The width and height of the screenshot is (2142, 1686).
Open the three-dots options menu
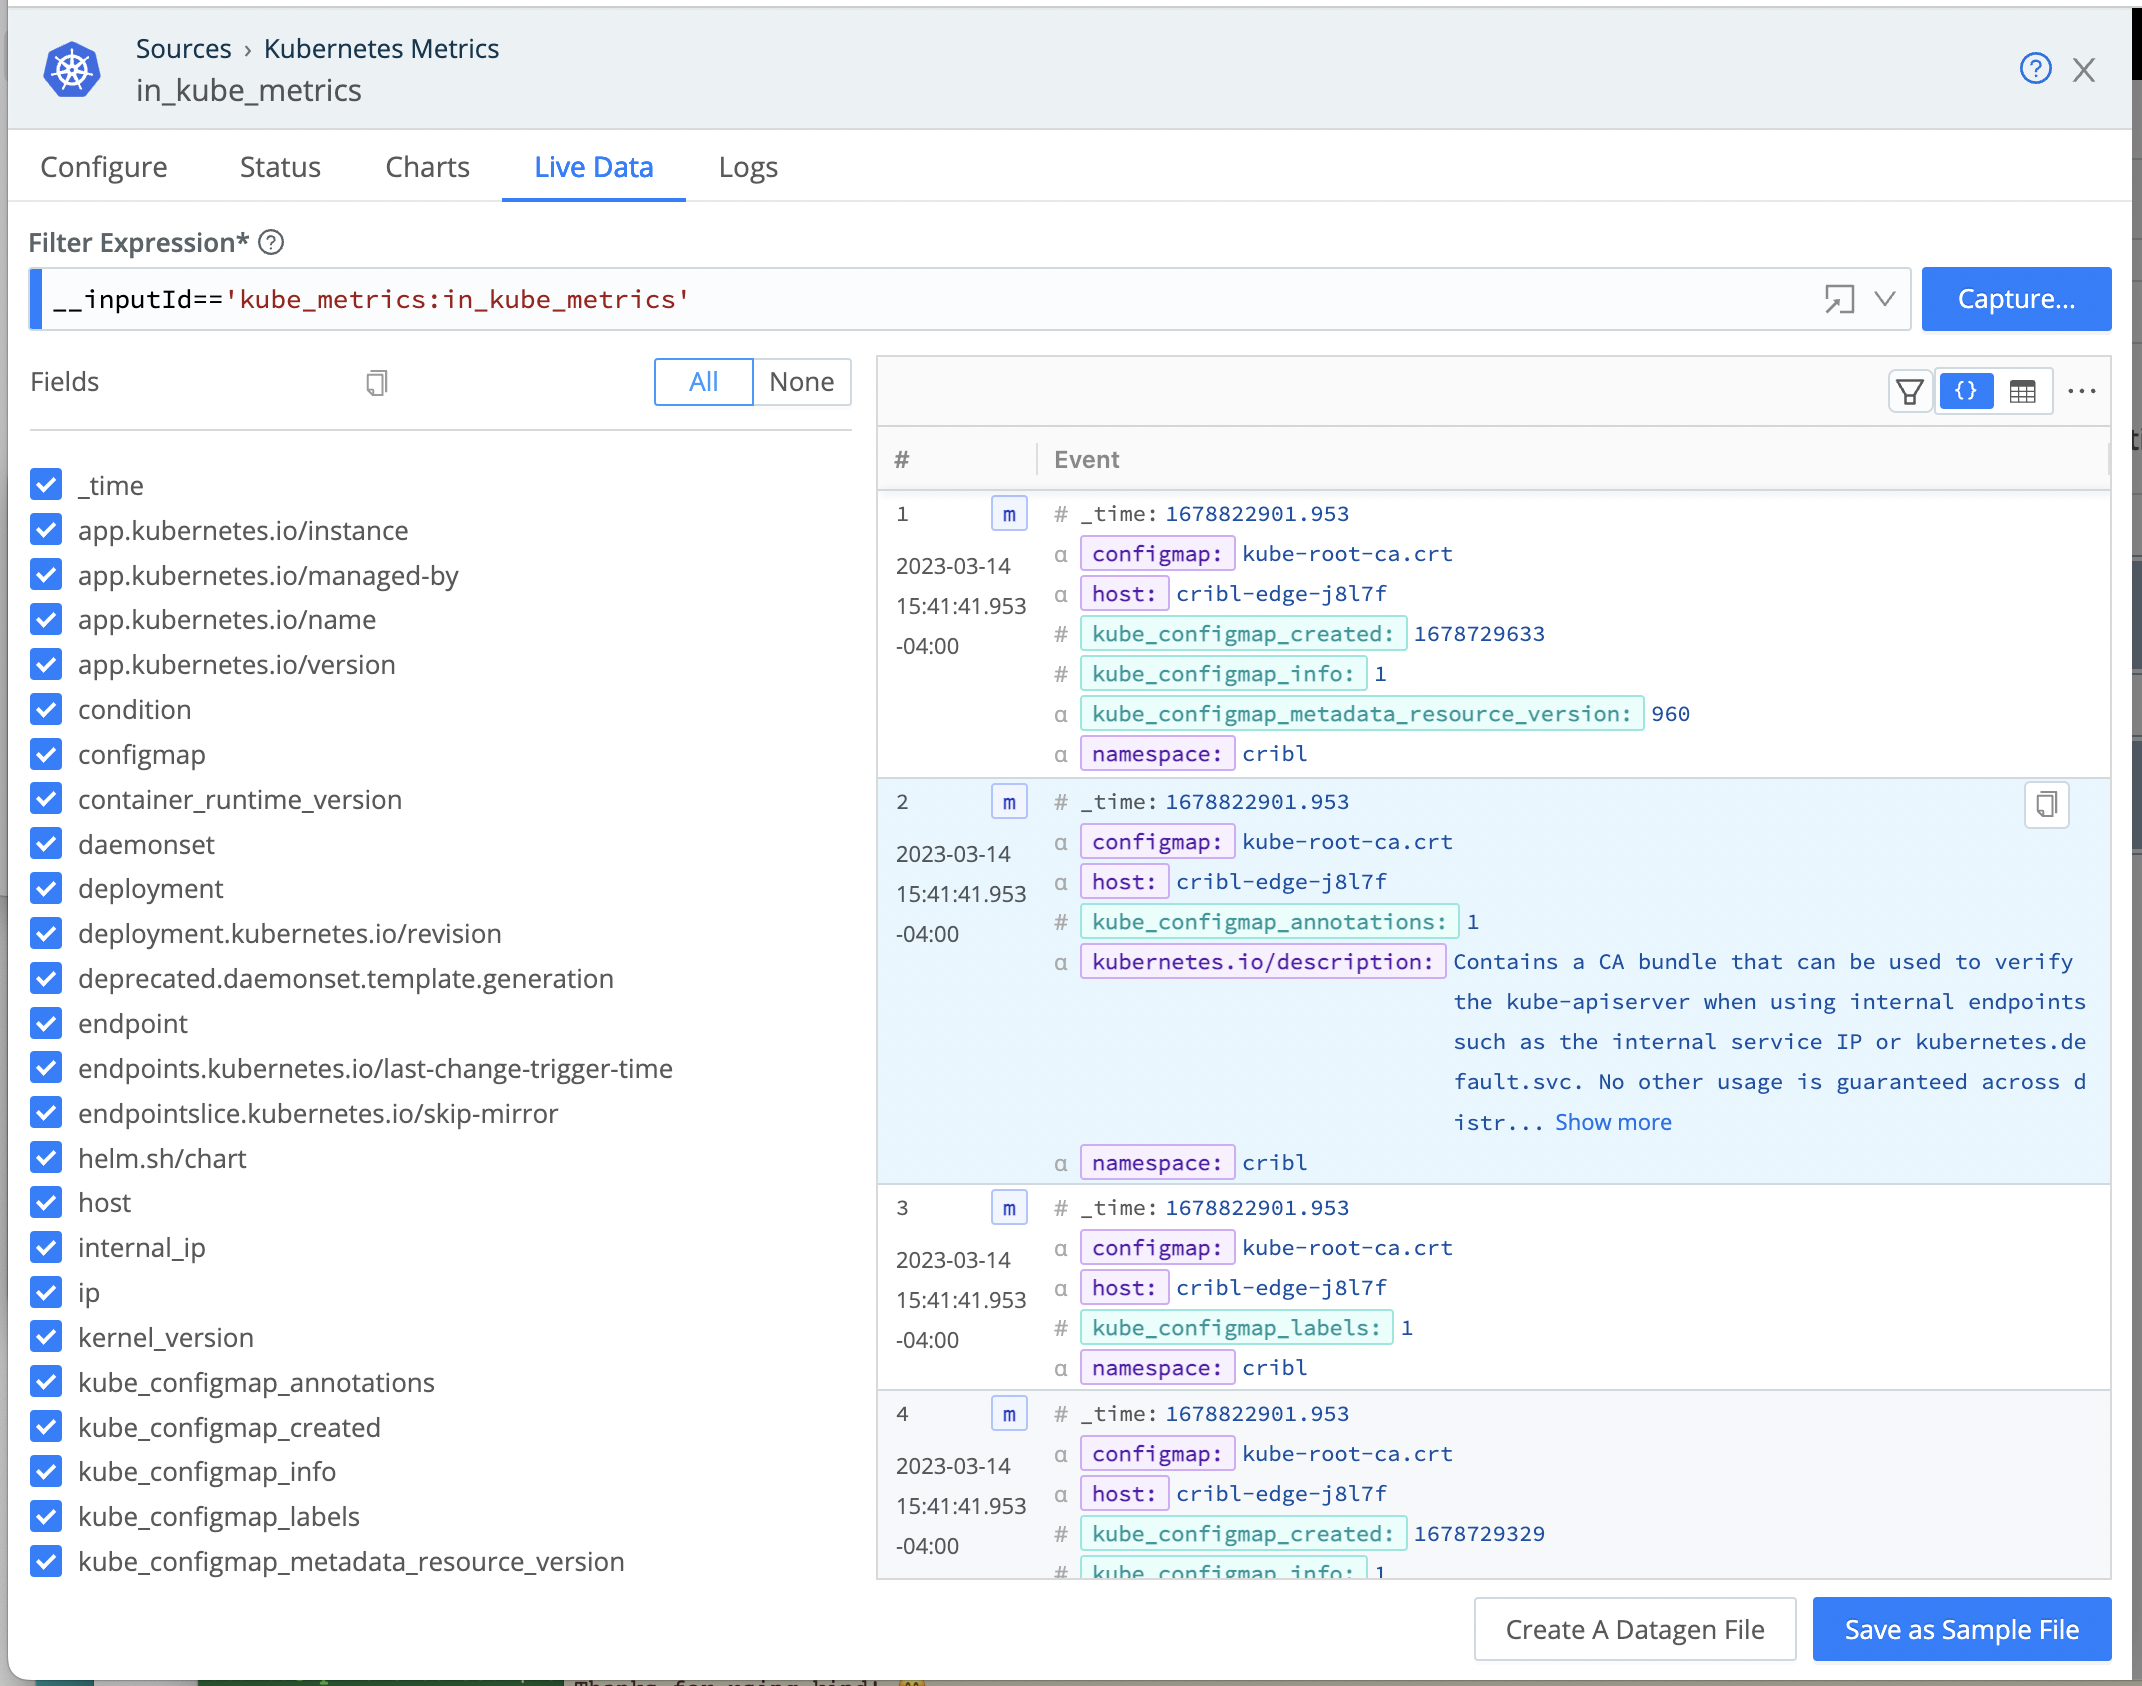tap(2081, 391)
